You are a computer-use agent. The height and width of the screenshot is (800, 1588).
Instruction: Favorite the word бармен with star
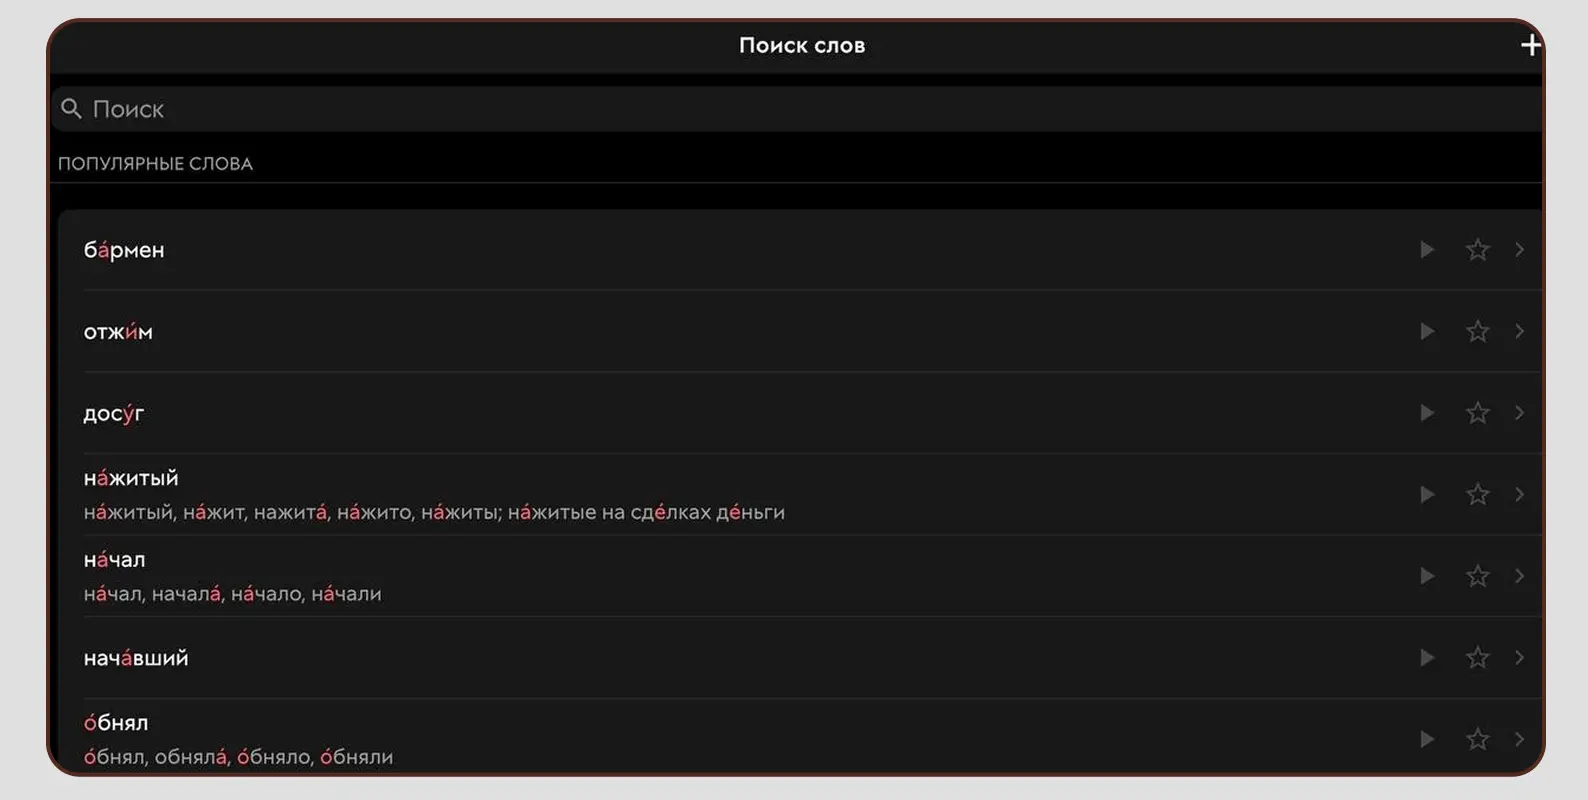click(1477, 250)
